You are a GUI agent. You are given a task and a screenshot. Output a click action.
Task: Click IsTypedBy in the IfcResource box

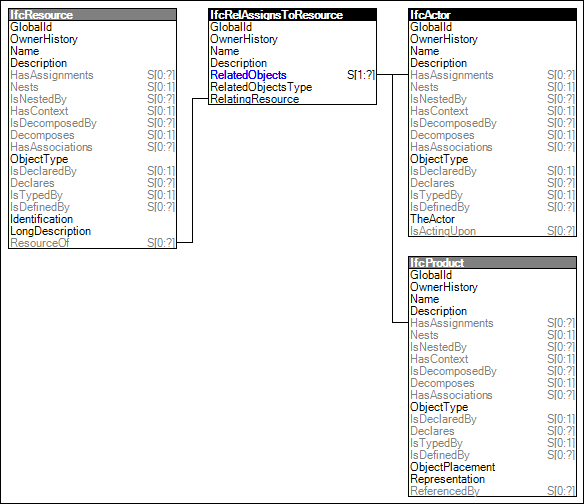point(36,195)
